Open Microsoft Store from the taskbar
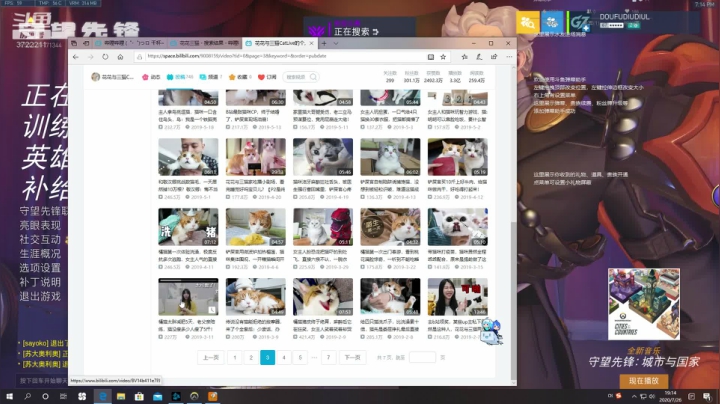 (x=139, y=396)
